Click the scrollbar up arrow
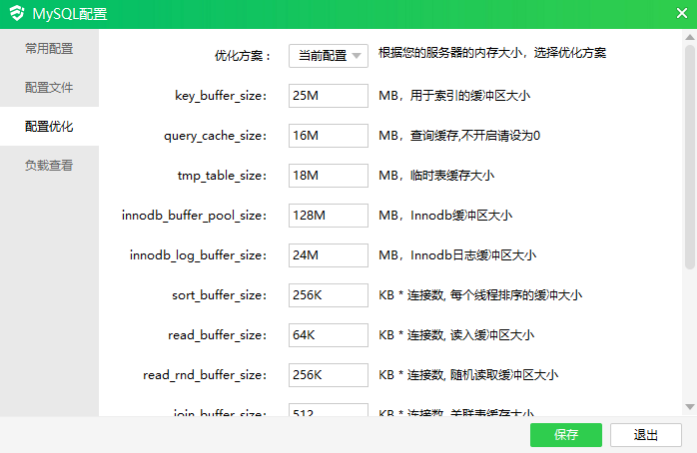Screen dimensions: 697x453 690,37
